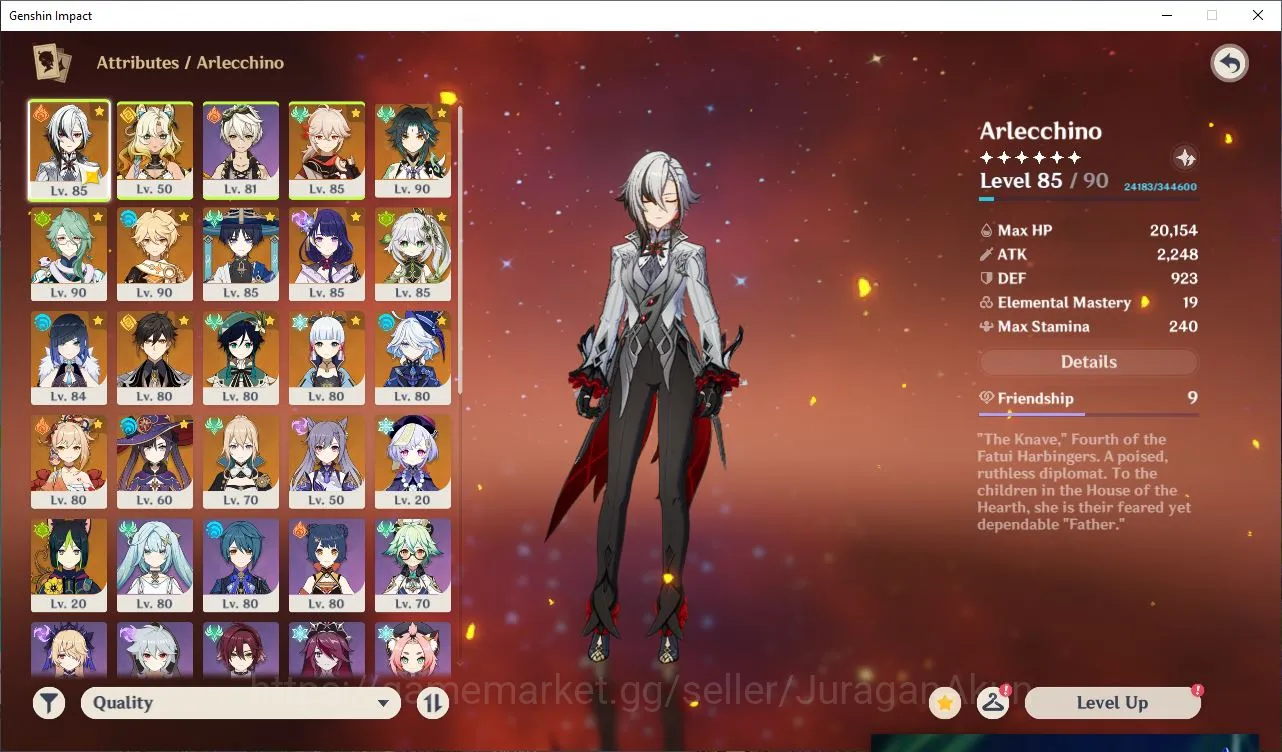
Task: Expand the Quality sort dropdown
Action: click(x=241, y=703)
